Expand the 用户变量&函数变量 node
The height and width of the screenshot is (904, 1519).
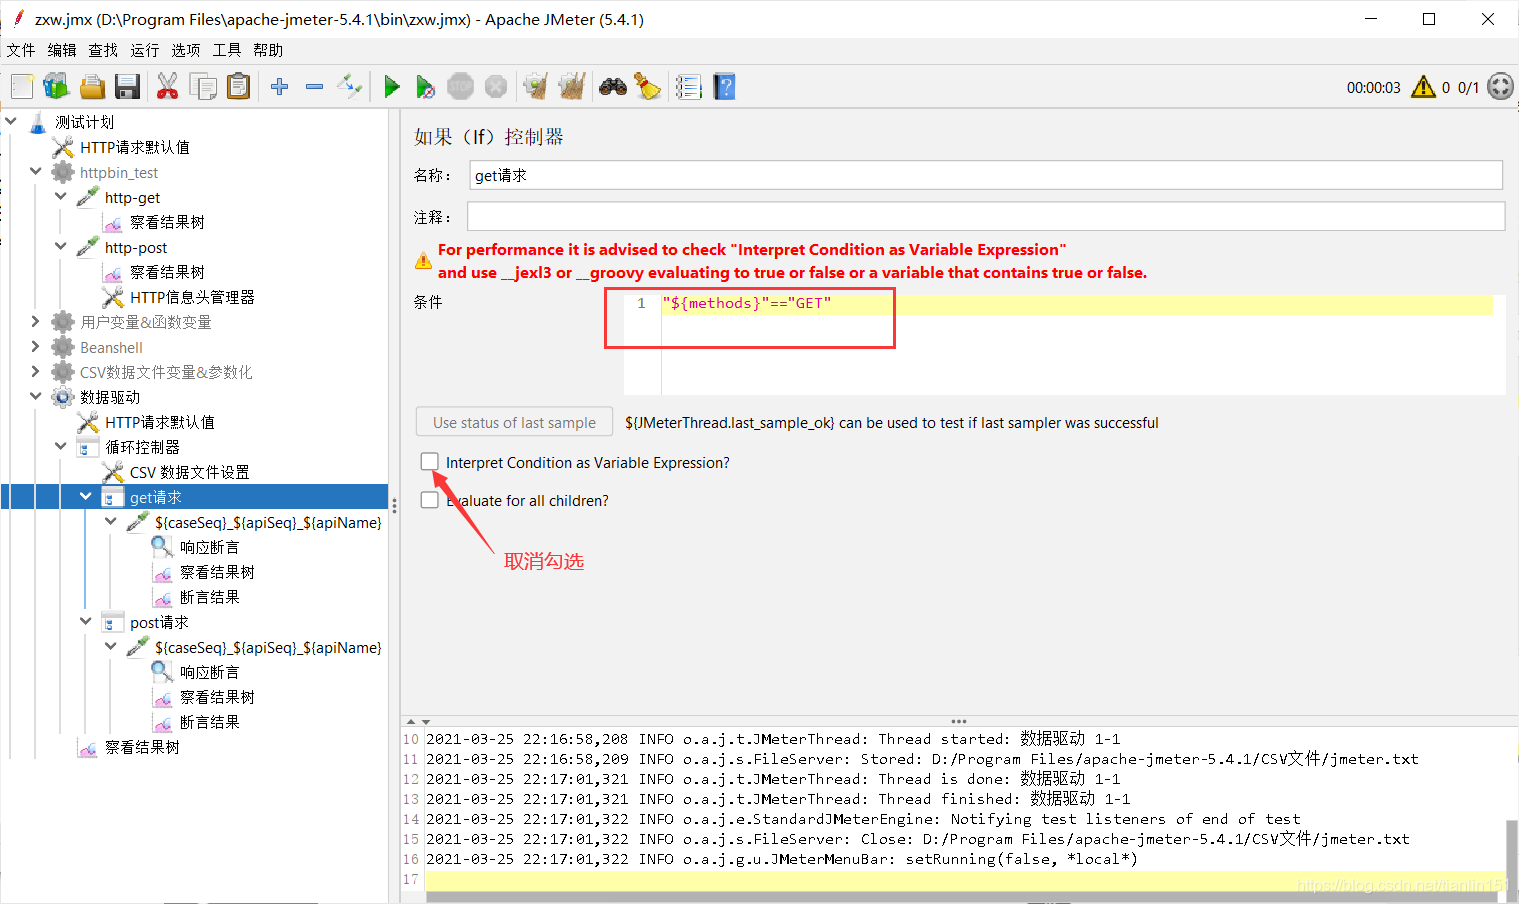click(x=36, y=322)
